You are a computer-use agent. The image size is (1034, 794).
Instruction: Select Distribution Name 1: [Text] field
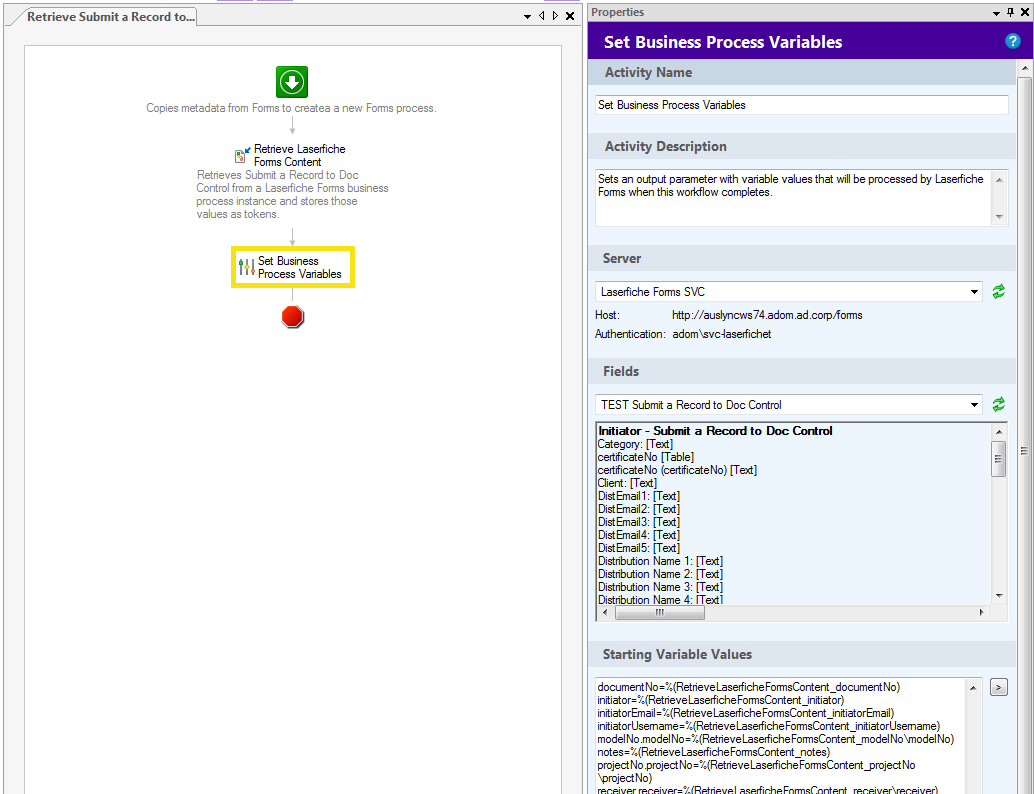coord(660,561)
